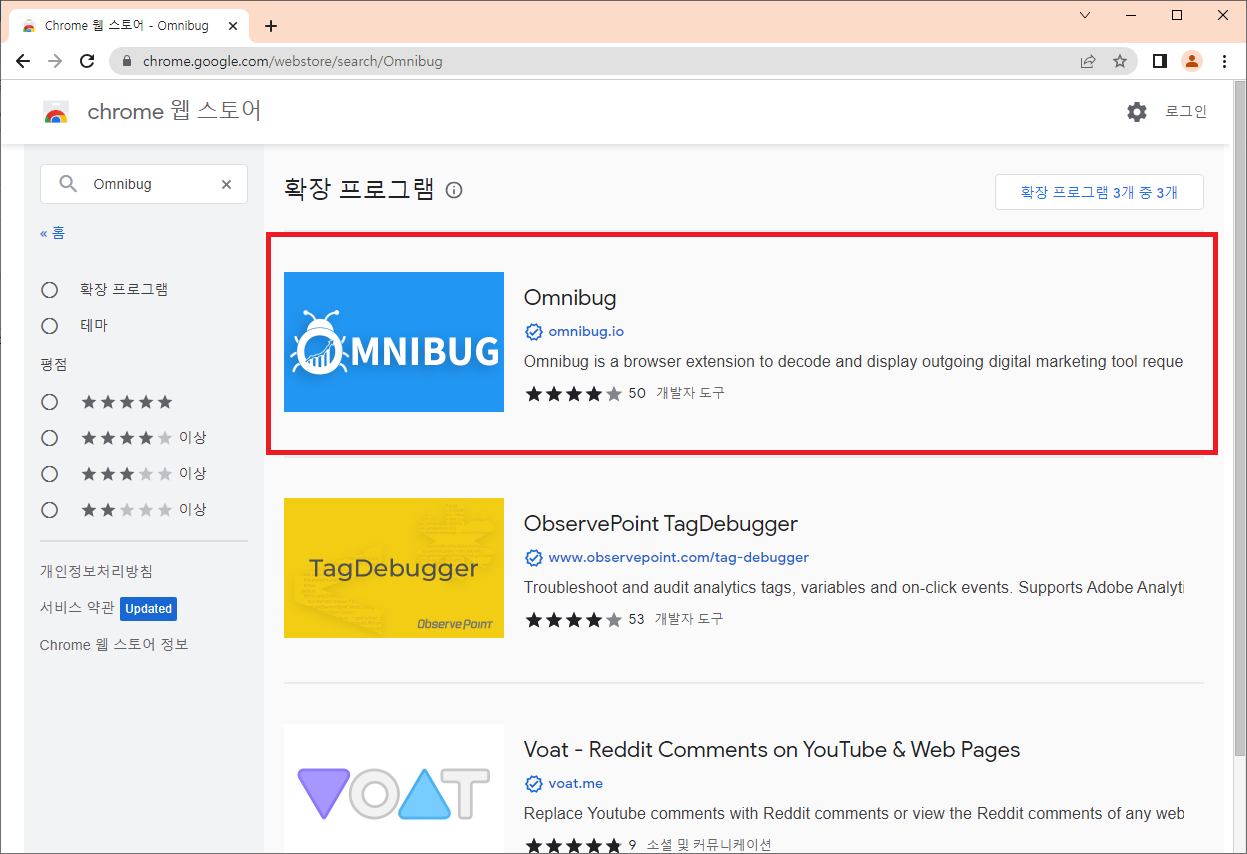
Task: Click the verified badge beside voat.me
Action: pos(534,783)
